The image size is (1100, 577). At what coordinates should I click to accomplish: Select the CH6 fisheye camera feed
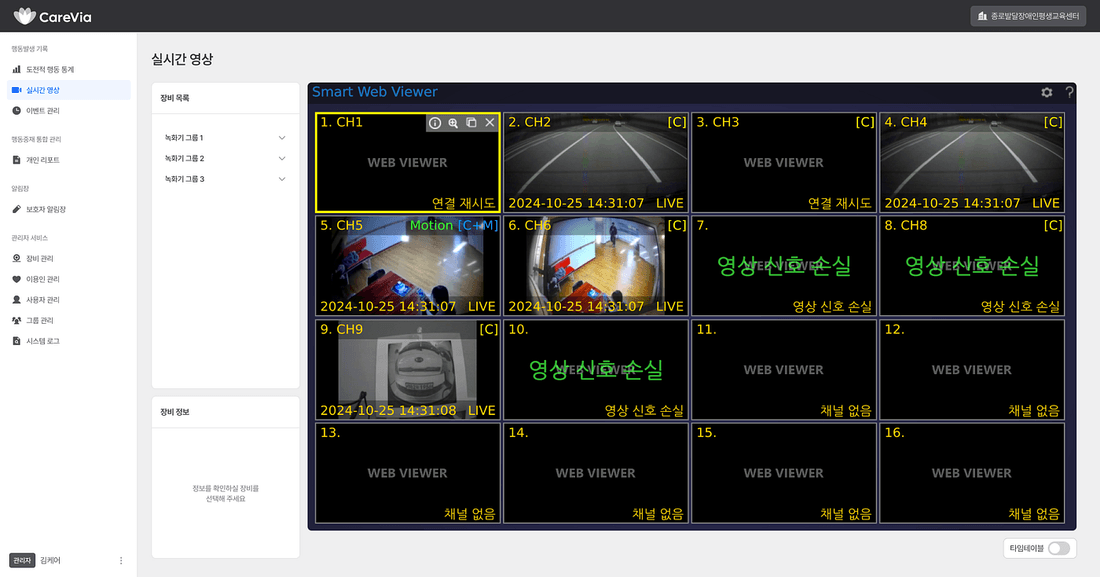point(596,266)
